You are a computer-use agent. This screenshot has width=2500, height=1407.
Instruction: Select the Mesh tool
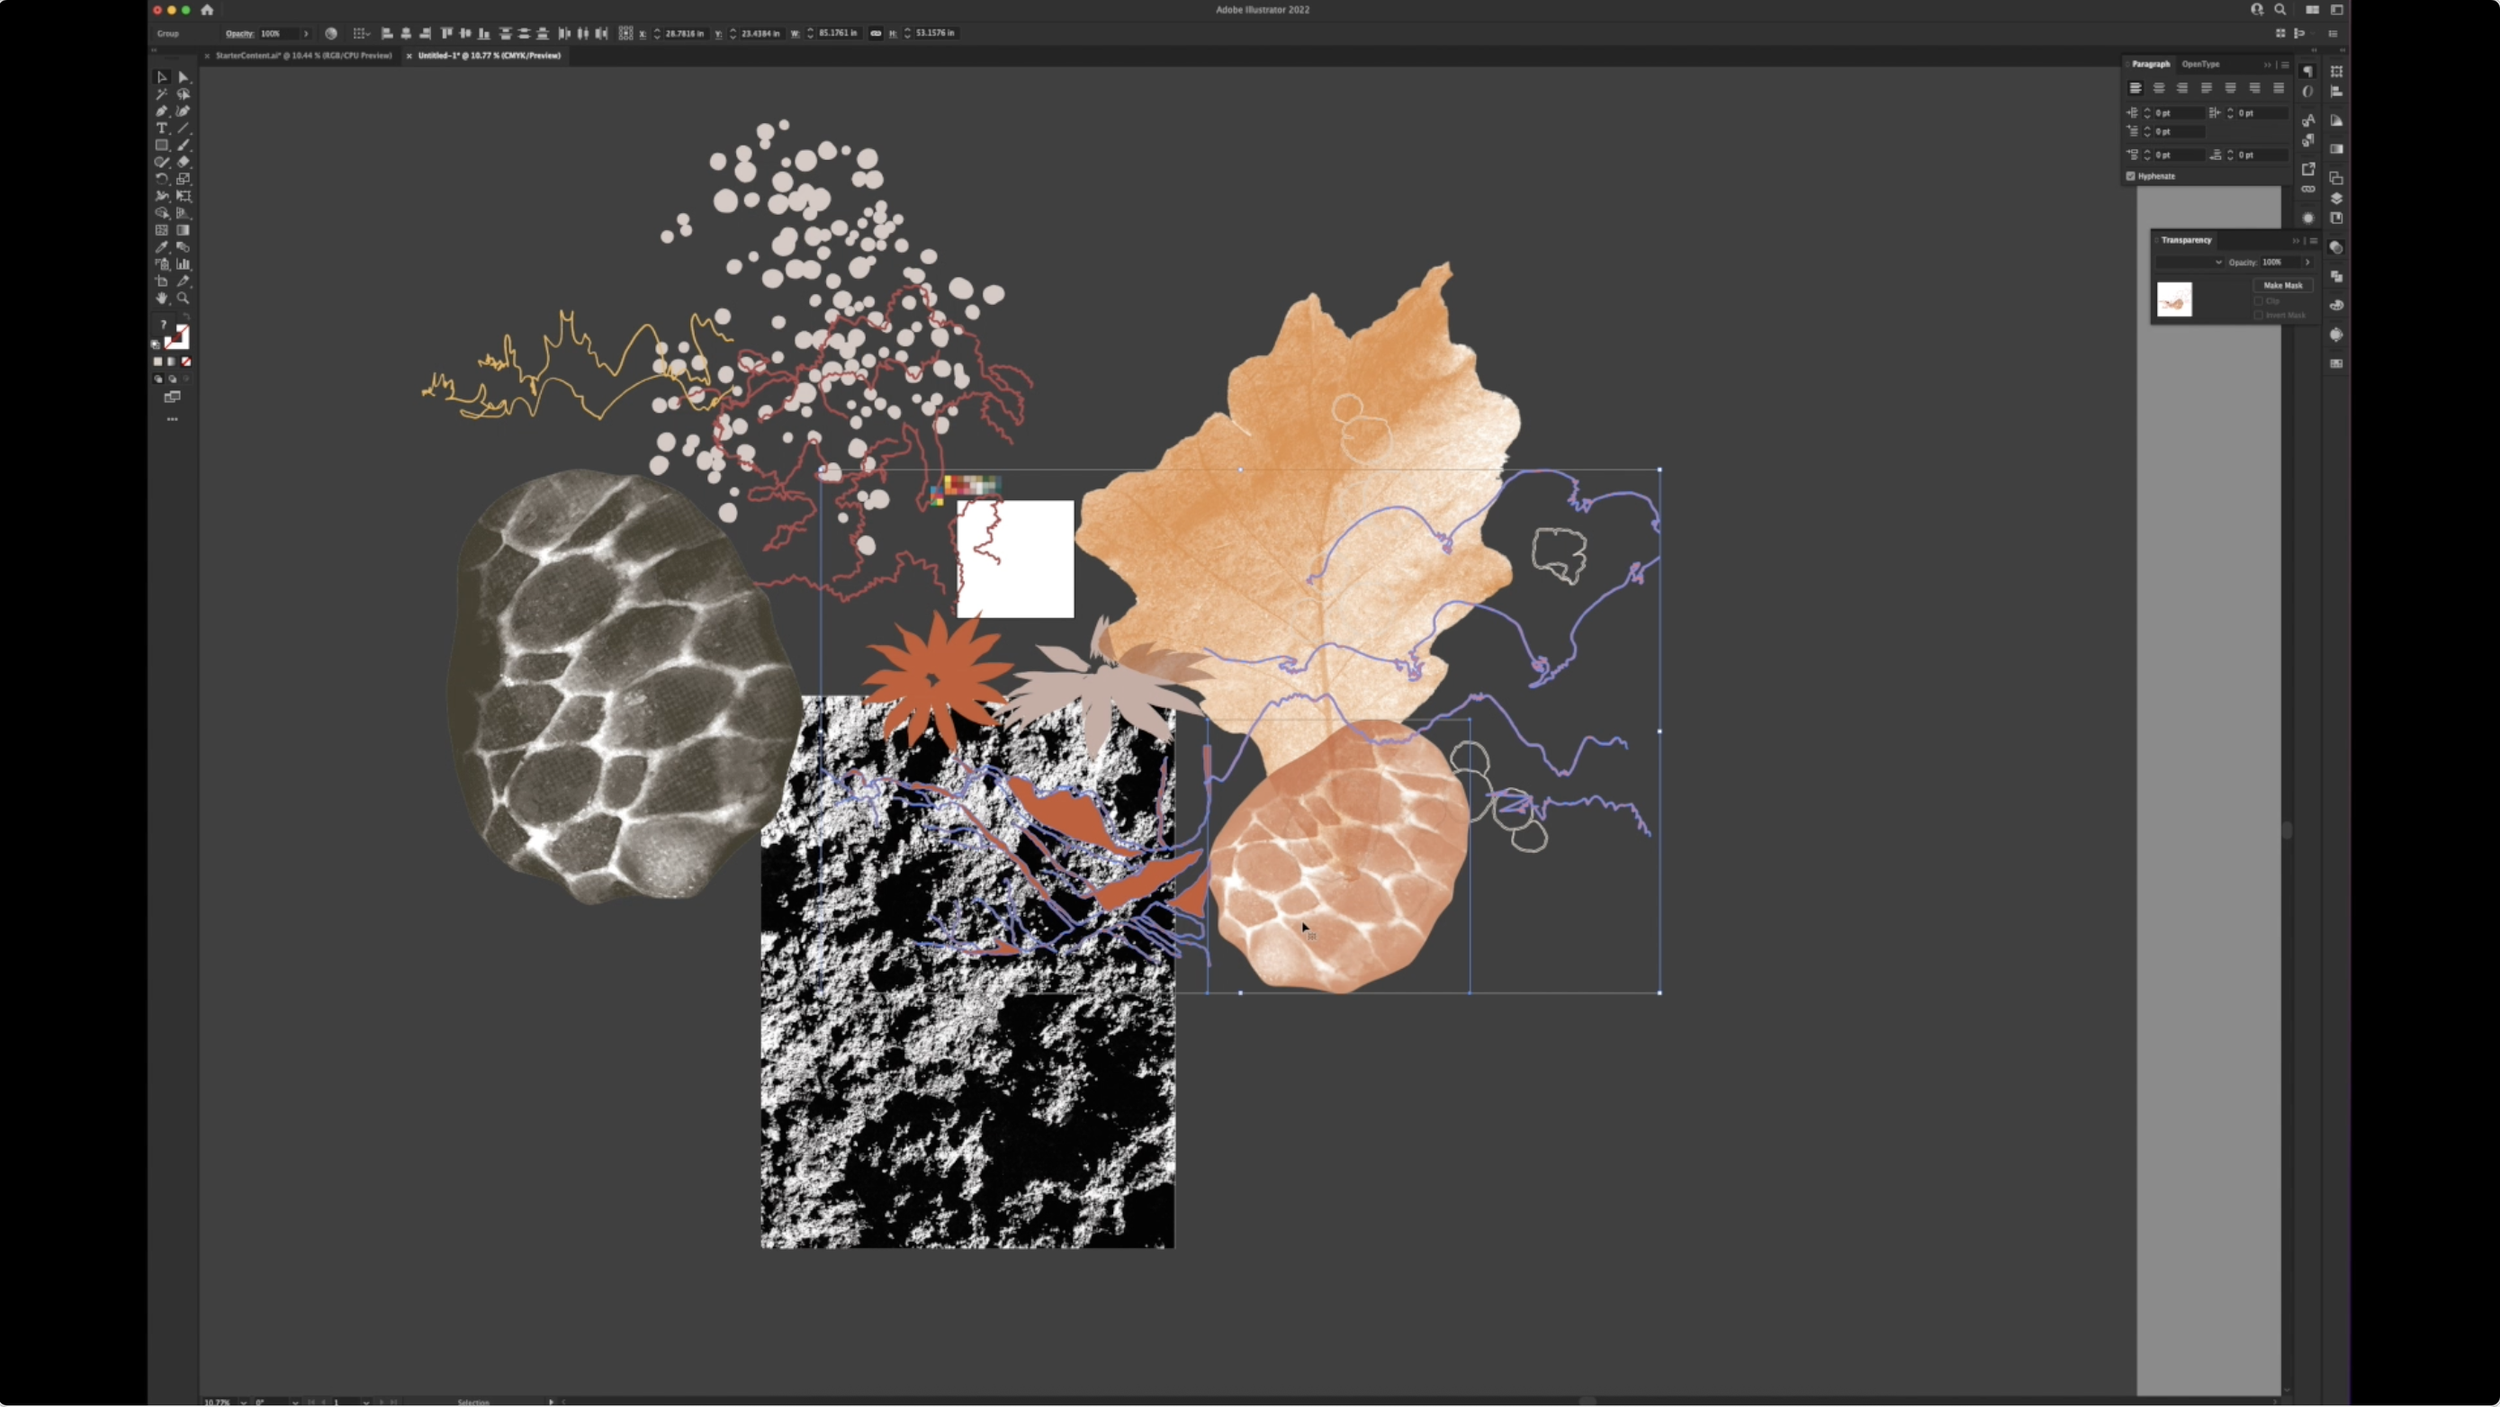point(162,230)
